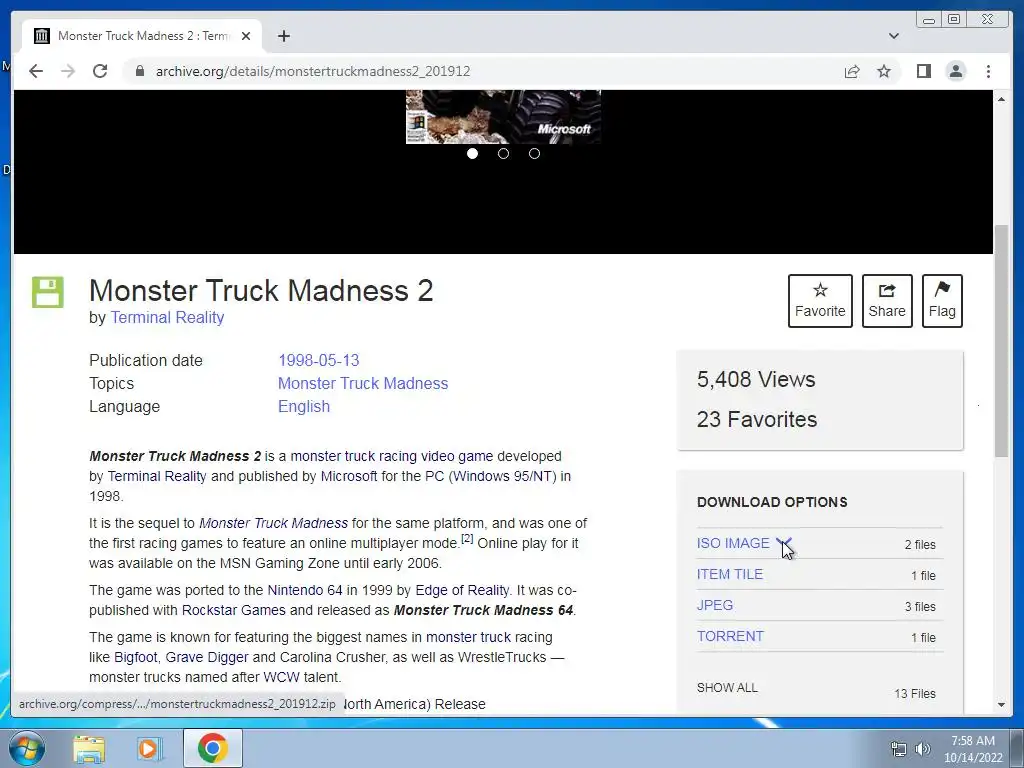
Task: Go back with browser back arrow
Action: click(36, 71)
